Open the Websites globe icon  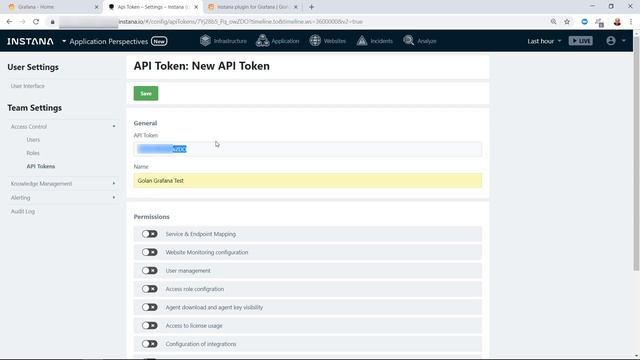(x=315, y=40)
